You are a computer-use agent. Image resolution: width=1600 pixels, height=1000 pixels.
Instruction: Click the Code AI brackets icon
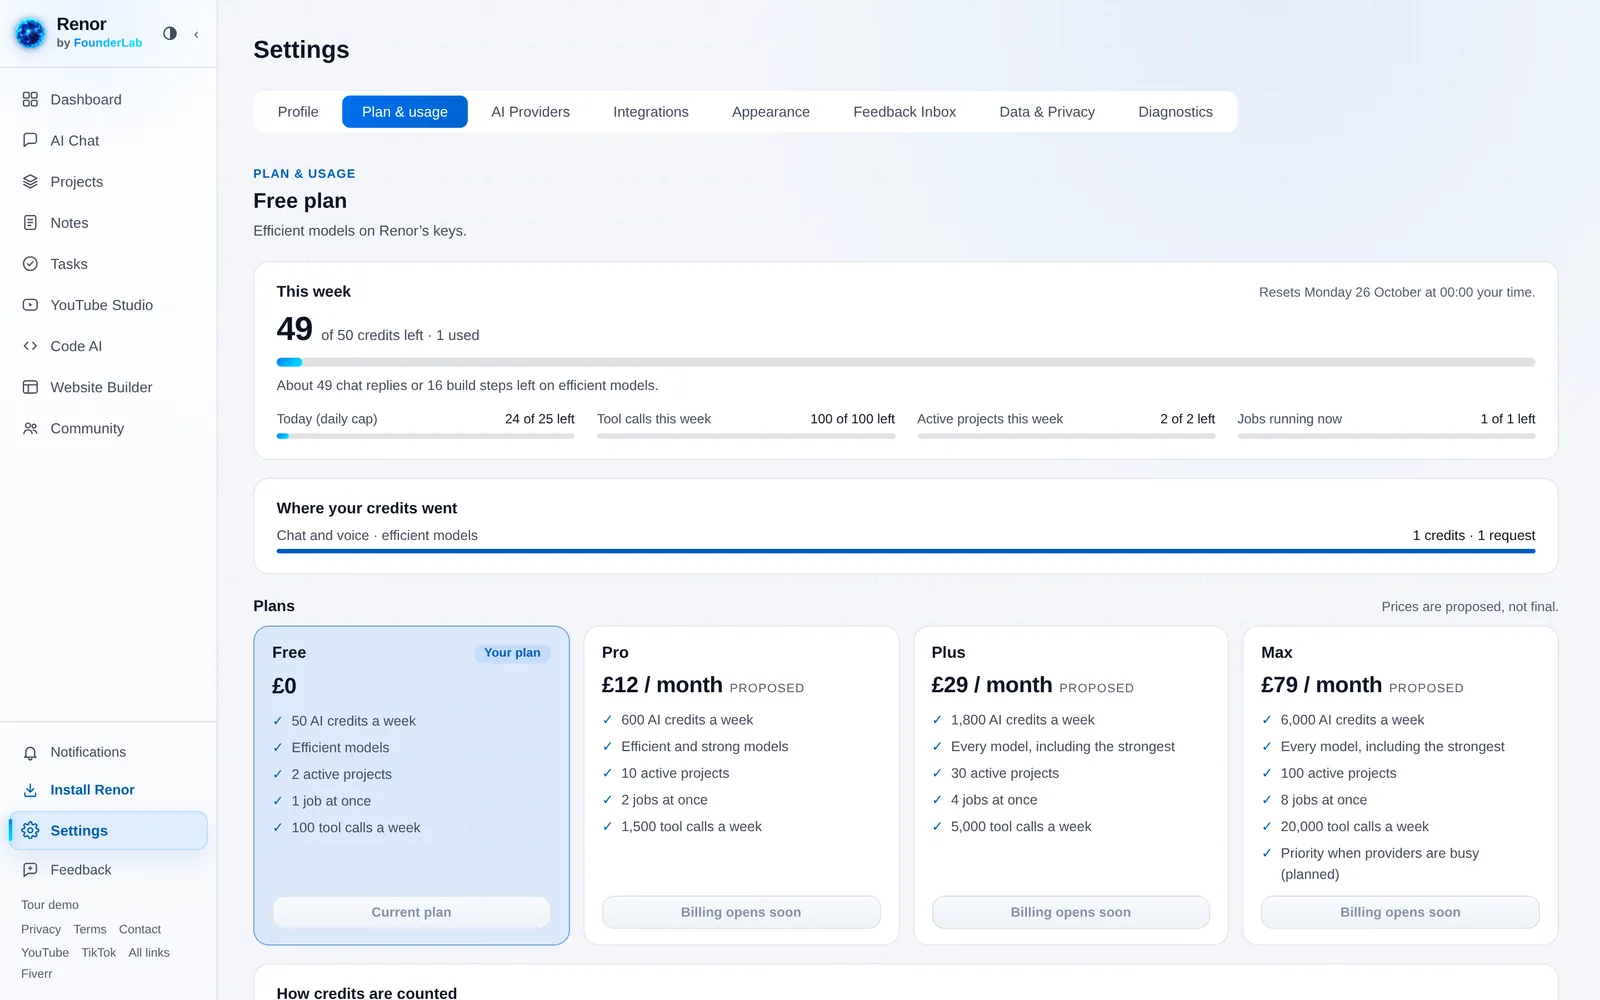coord(30,346)
